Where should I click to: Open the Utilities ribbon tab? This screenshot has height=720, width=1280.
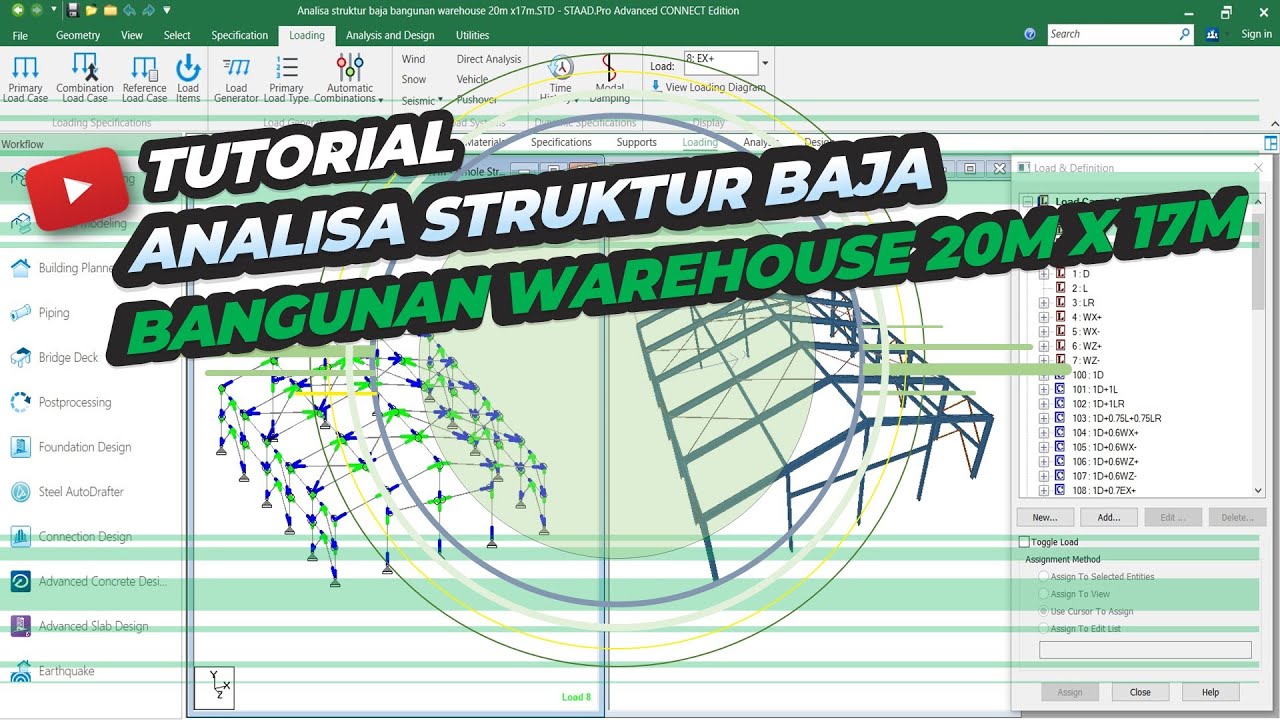(473, 35)
